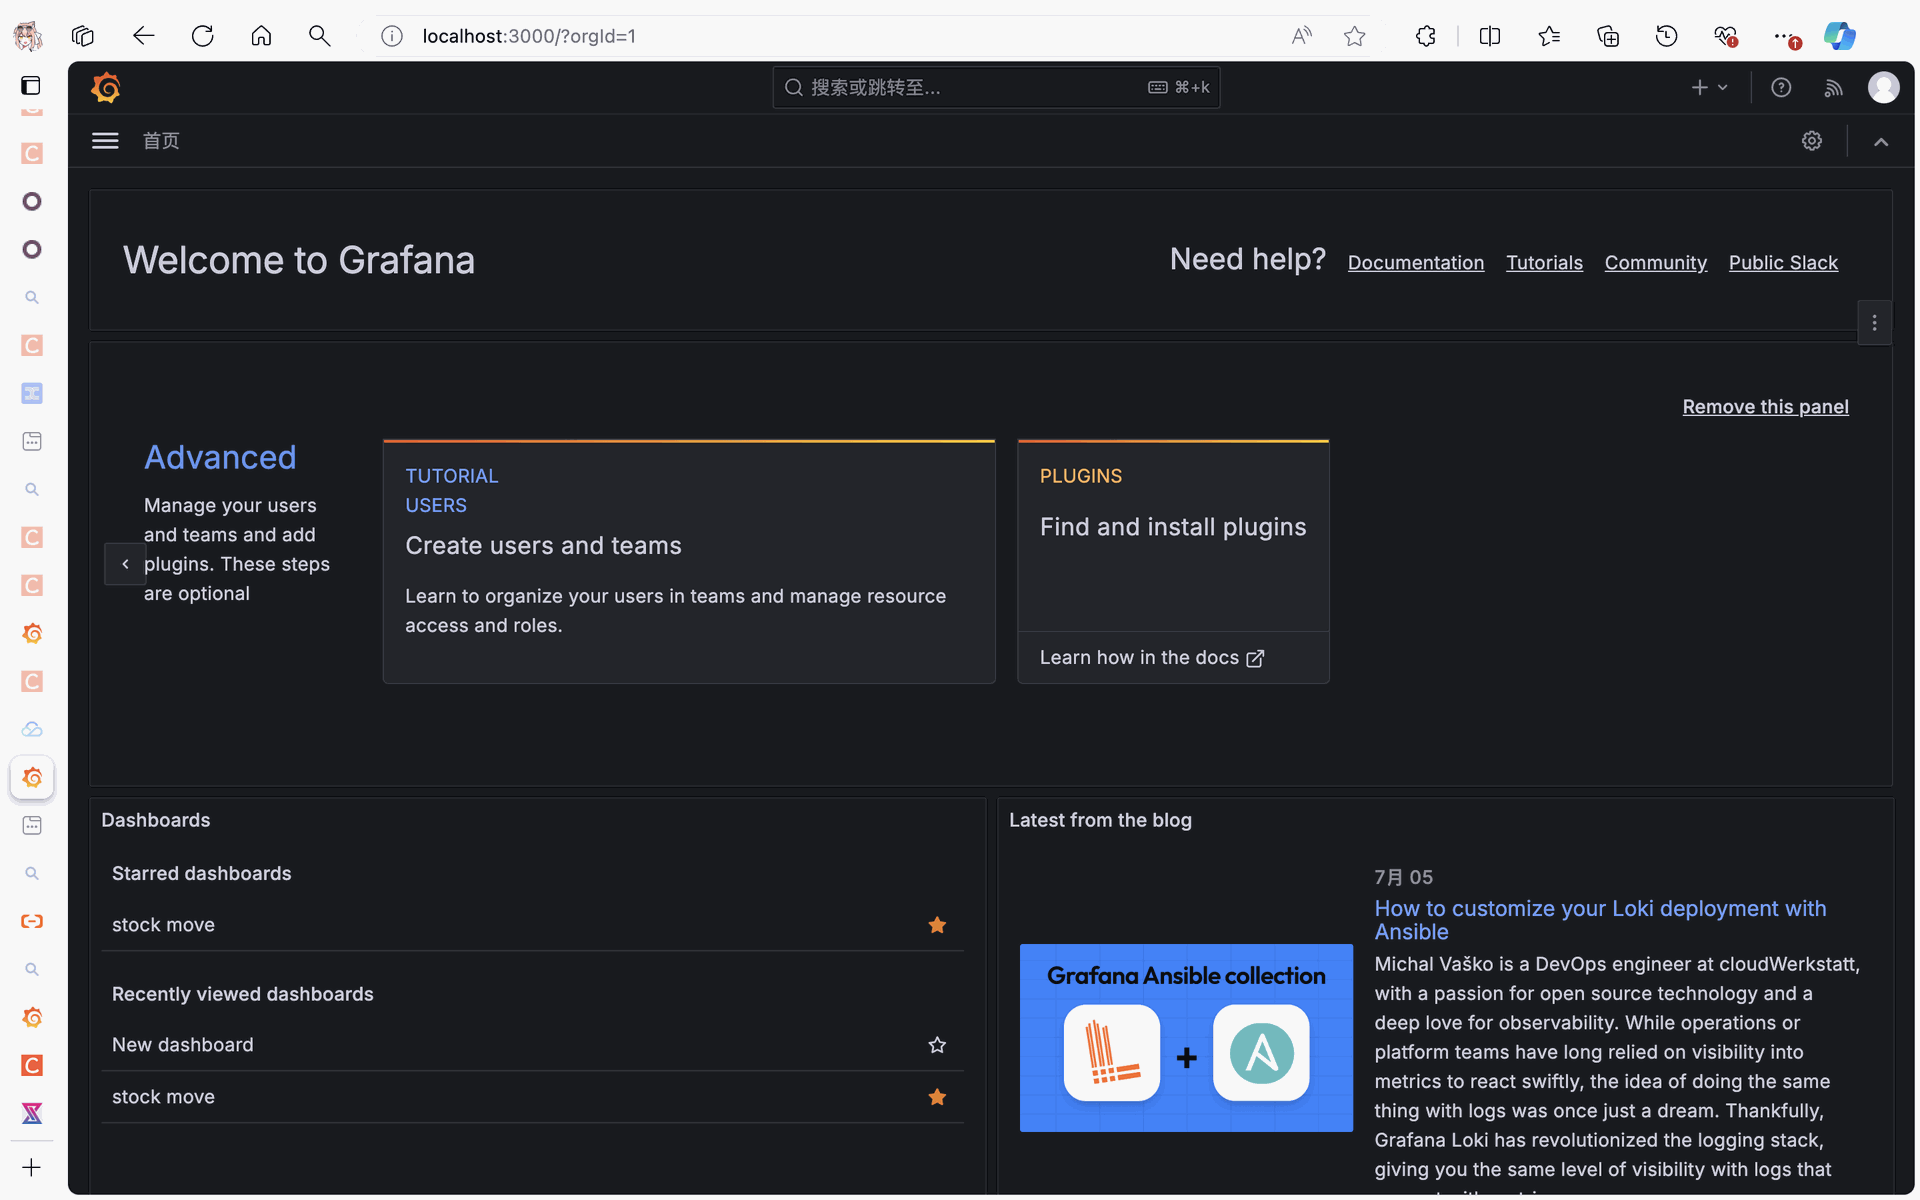This screenshot has width=1920, height=1200.
Task: Focus the search or jump-to field
Action: click(996, 88)
